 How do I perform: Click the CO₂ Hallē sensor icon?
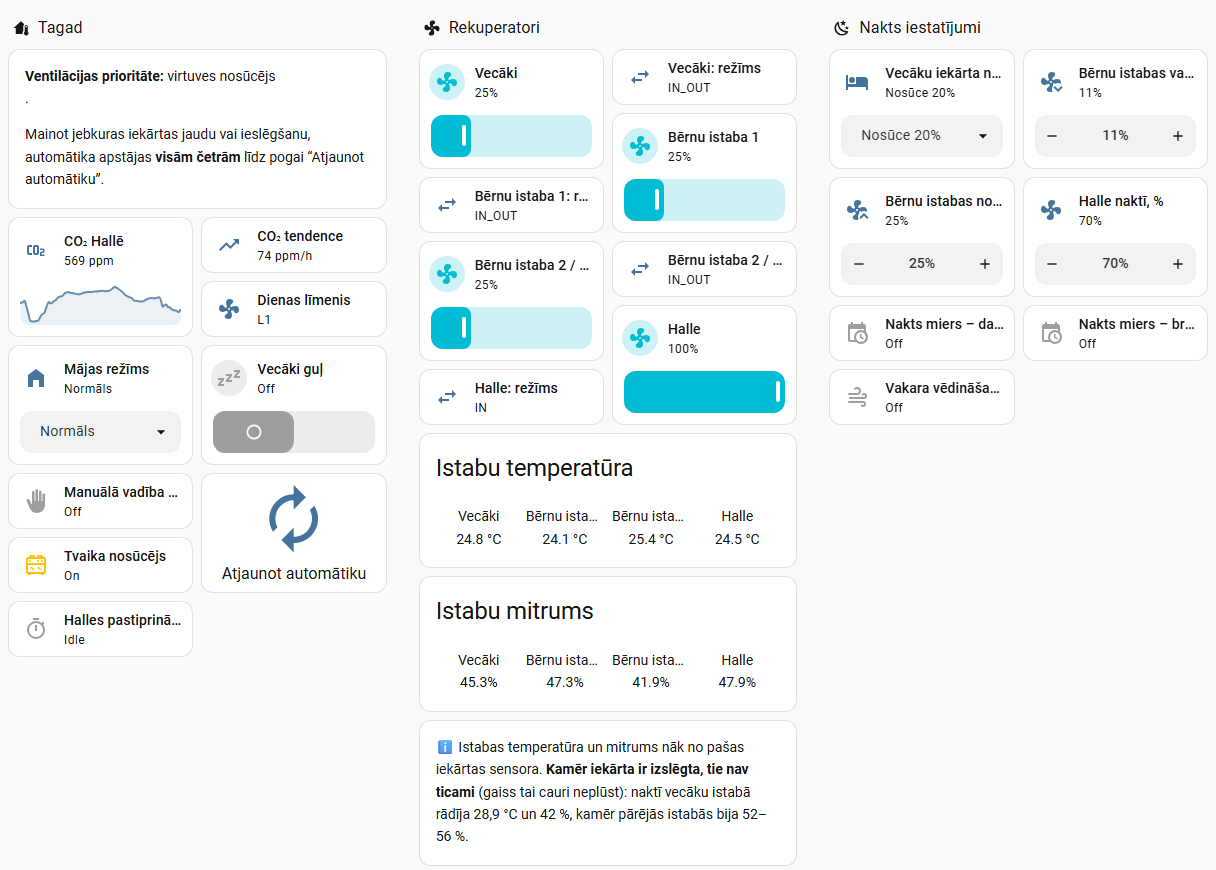pyautogui.click(x=36, y=251)
